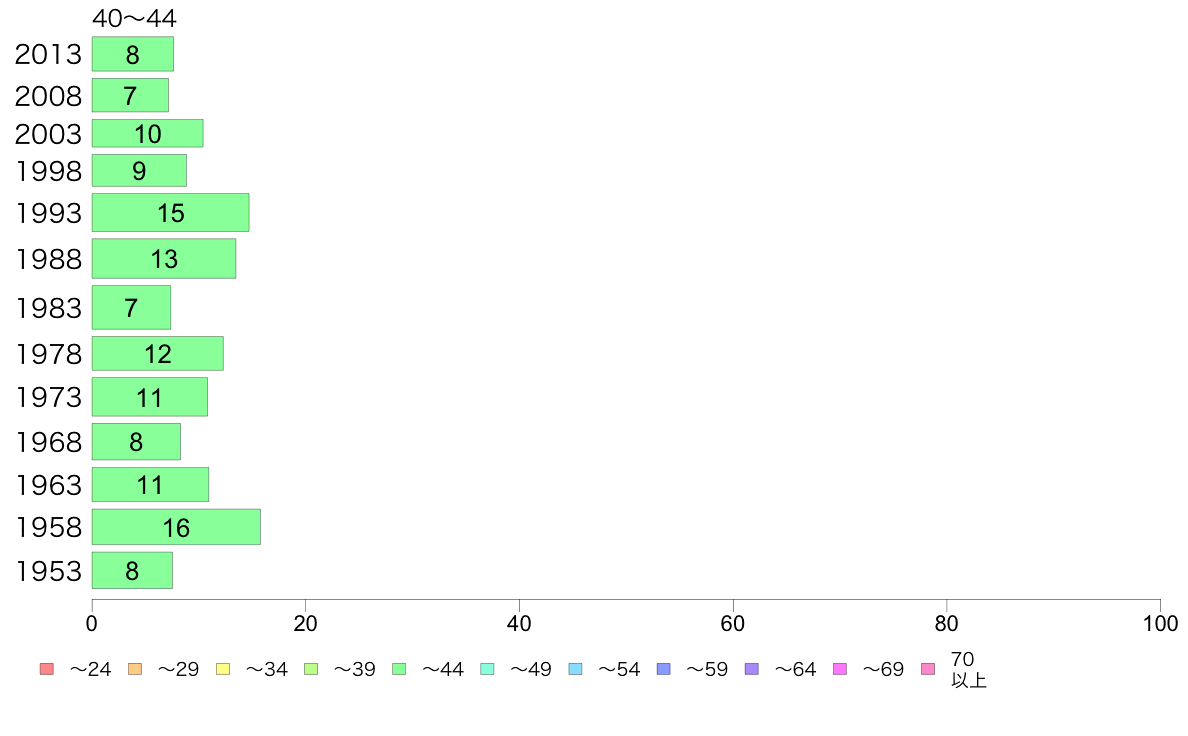Image resolution: width=1188 pixels, height=736 pixels.
Task: Click the 2003 bar with value 10
Action: 148,133
